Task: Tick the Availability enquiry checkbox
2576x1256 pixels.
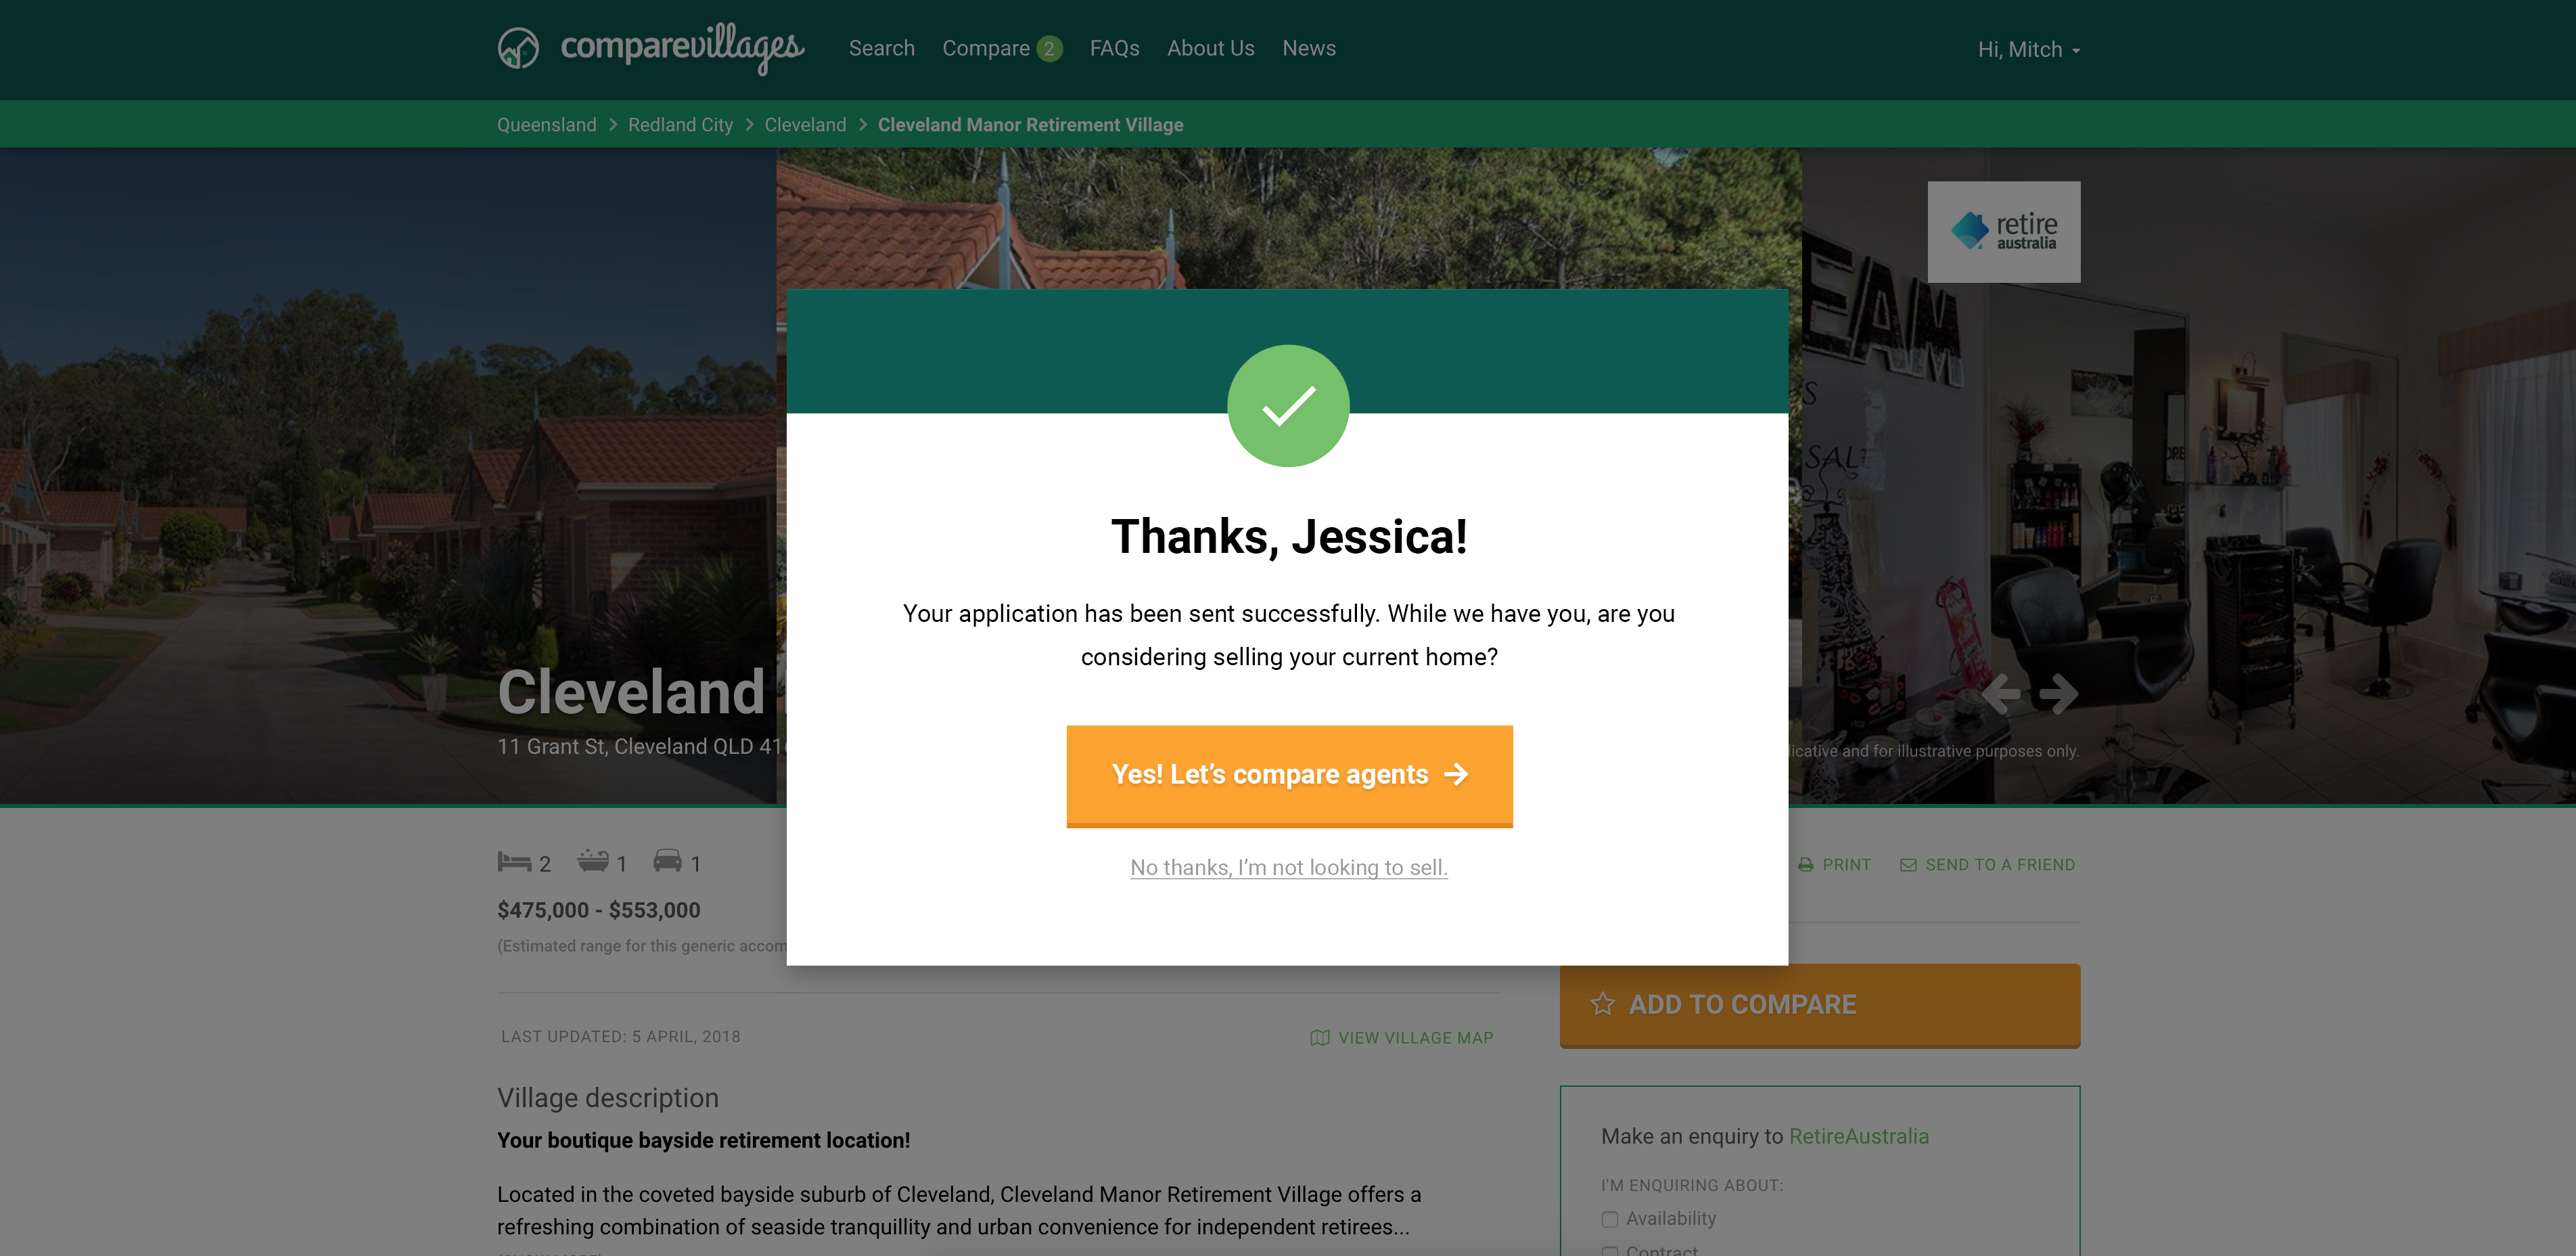Action: click(1610, 1219)
